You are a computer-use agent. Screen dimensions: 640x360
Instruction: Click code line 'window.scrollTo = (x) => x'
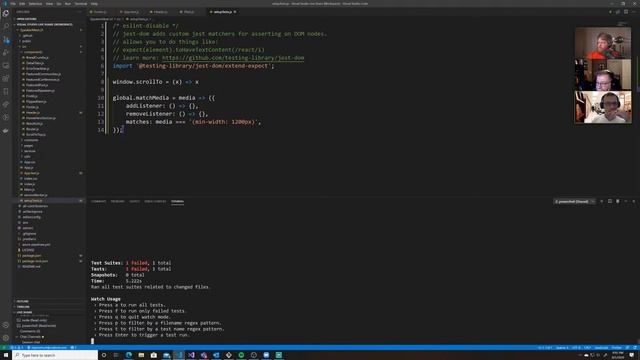156,82
